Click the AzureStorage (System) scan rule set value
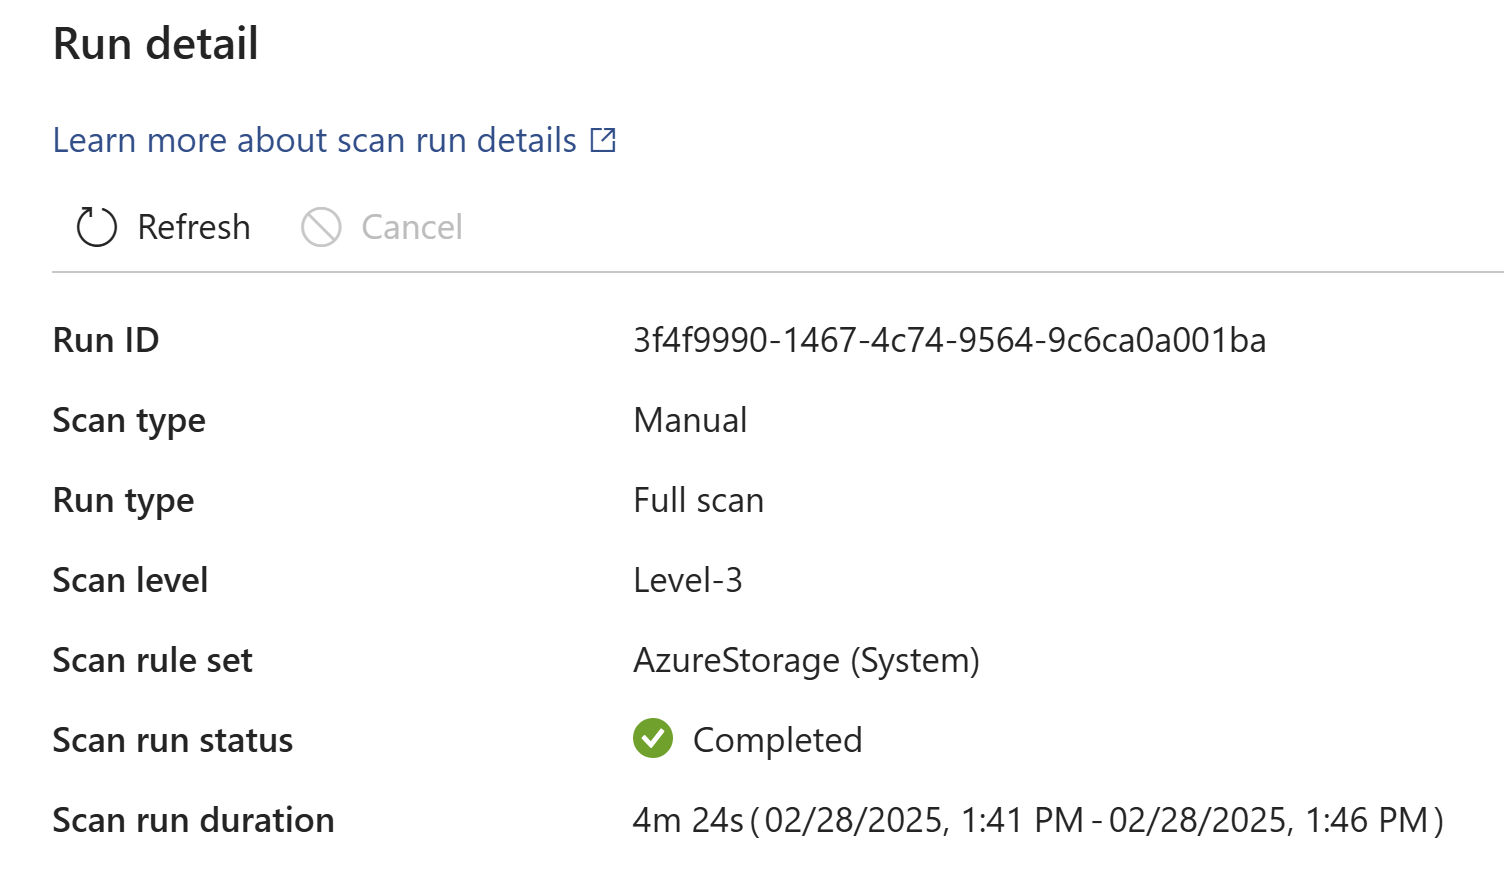Image resolution: width=1512 pixels, height=877 pixels. pos(807,660)
